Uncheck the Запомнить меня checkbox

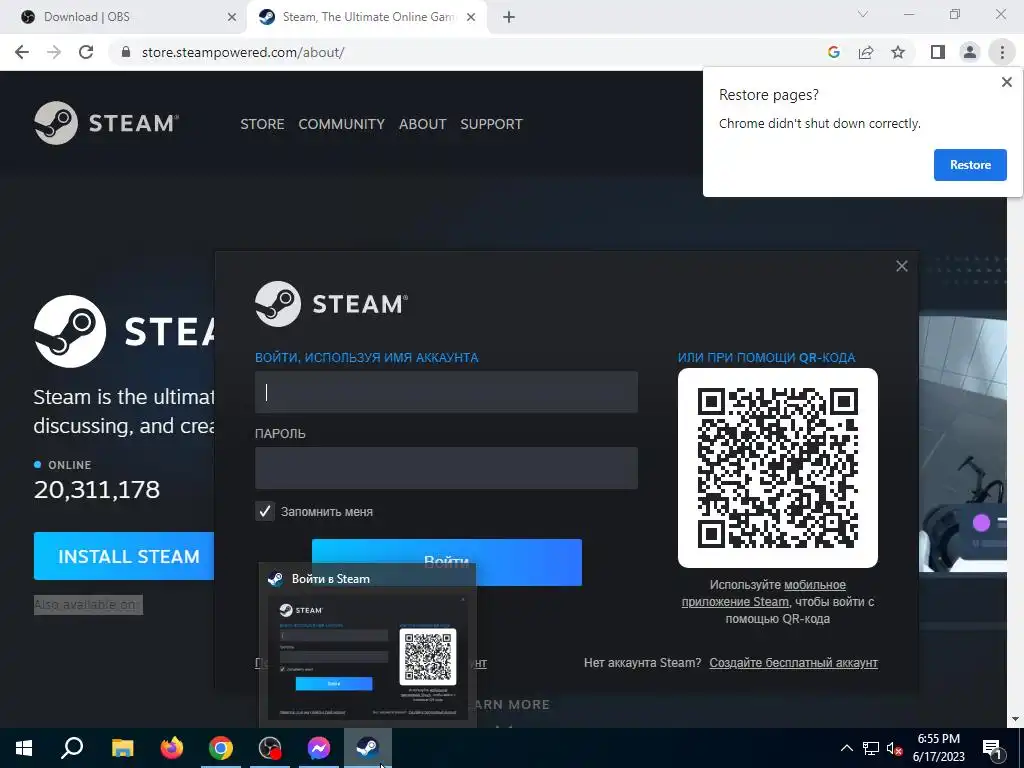[x=264, y=511]
